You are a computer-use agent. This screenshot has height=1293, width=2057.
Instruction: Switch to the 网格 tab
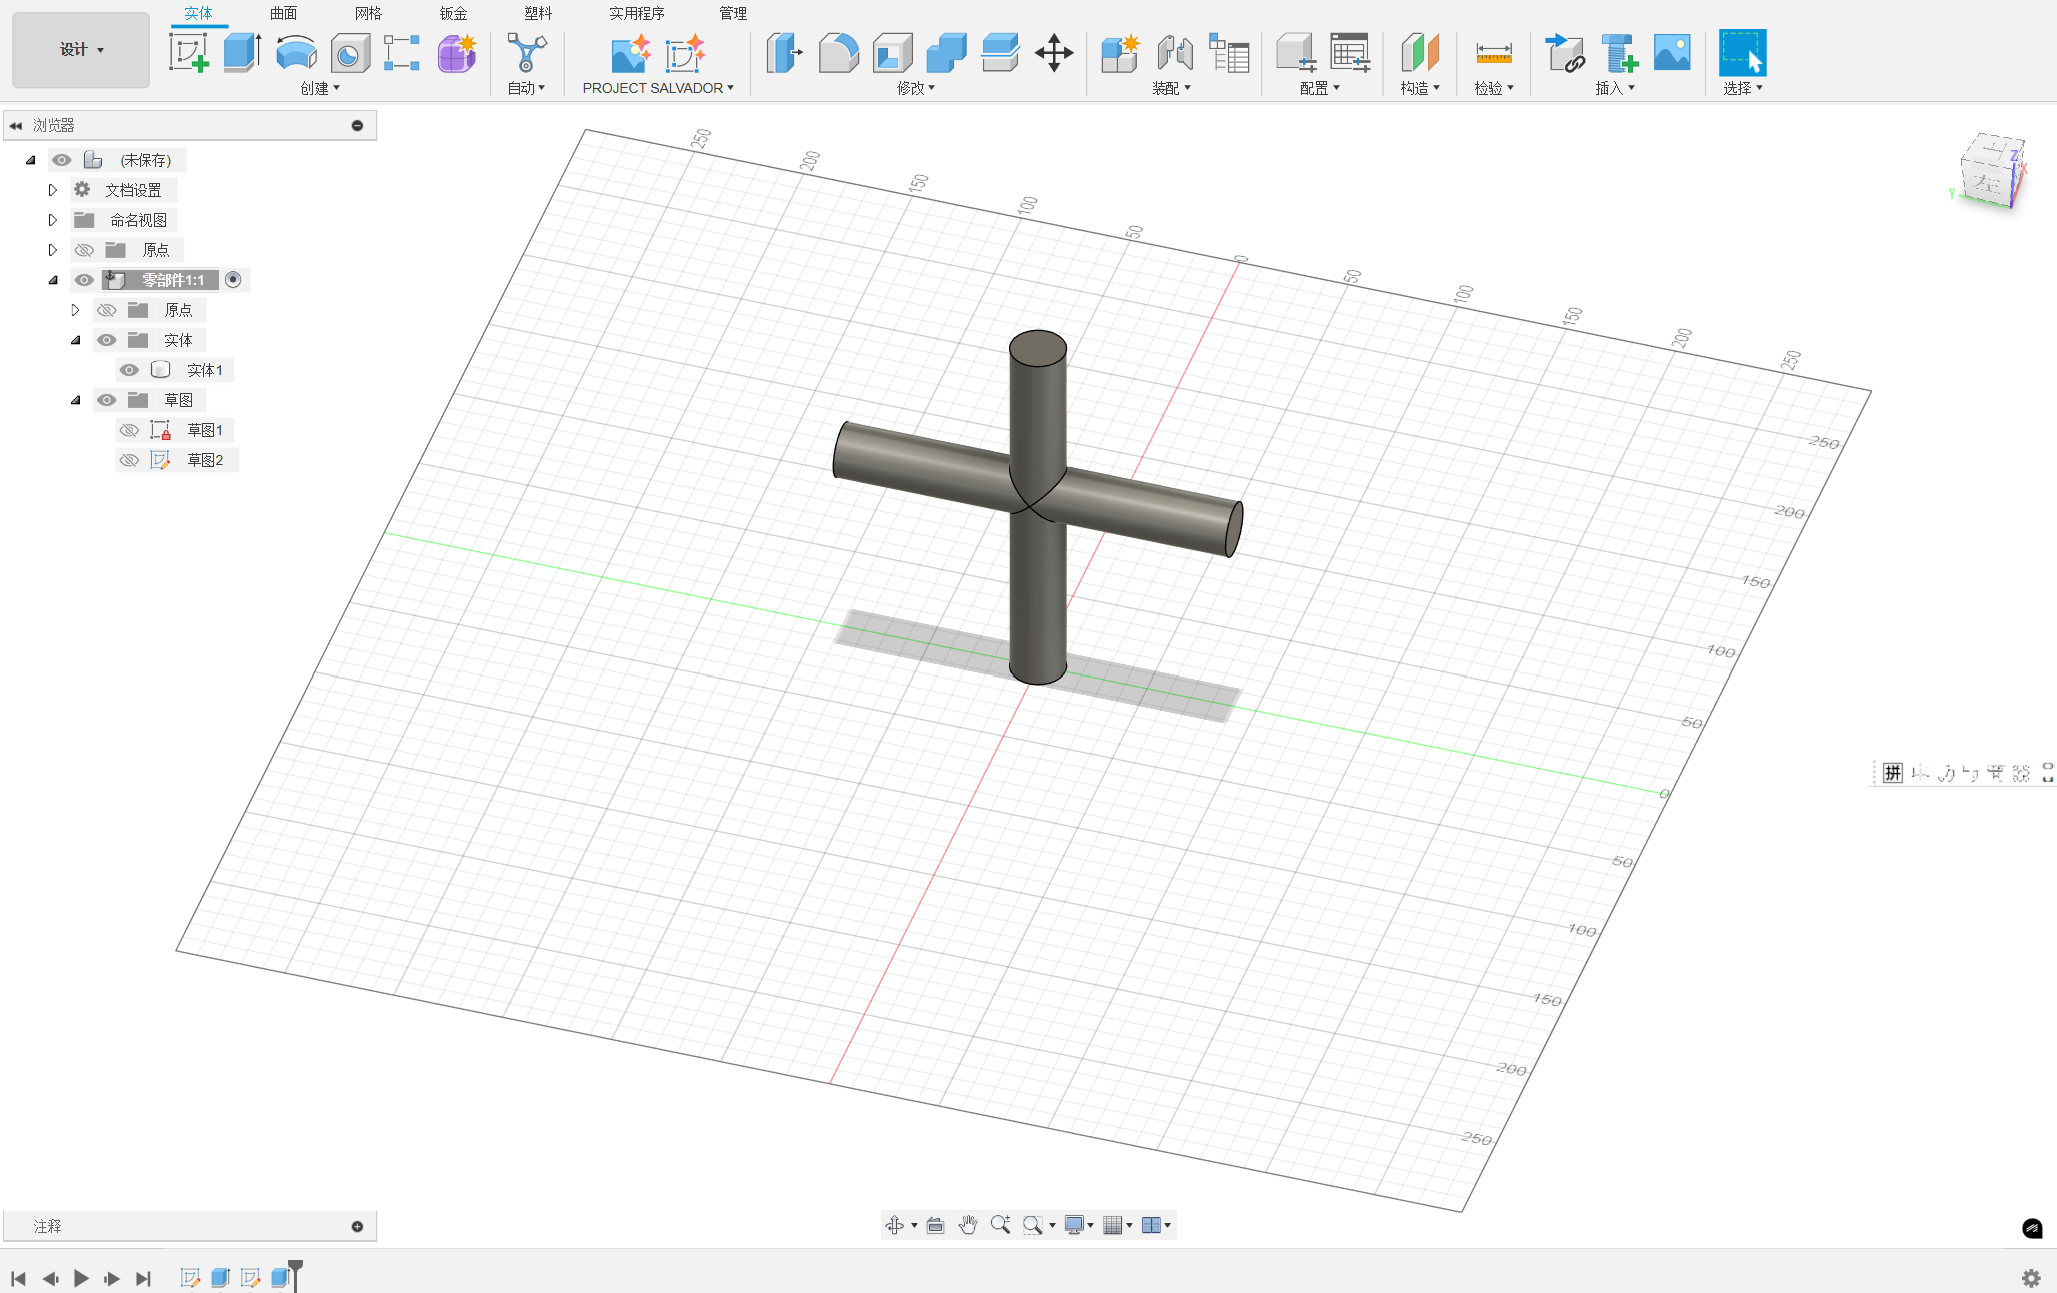[x=369, y=13]
